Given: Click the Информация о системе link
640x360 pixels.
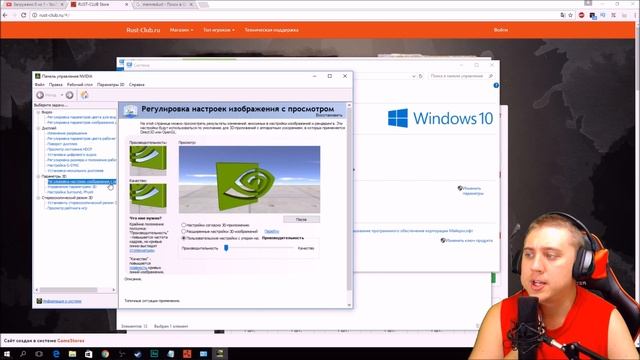Looking at the screenshot, I should (62, 301).
